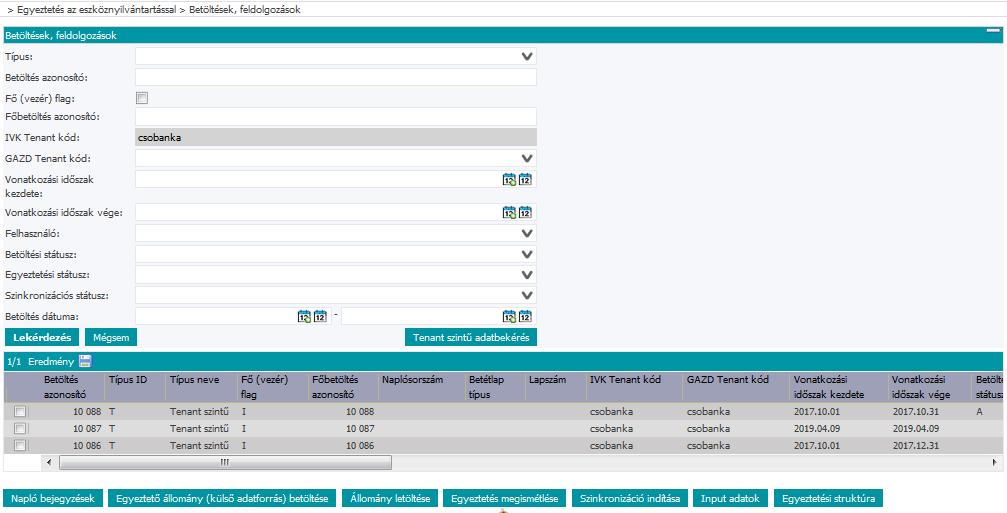The height and width of the screenshot is (513, 1007).
Task: Open the Betöltési státusz dropdown
Action: point(527,254)
